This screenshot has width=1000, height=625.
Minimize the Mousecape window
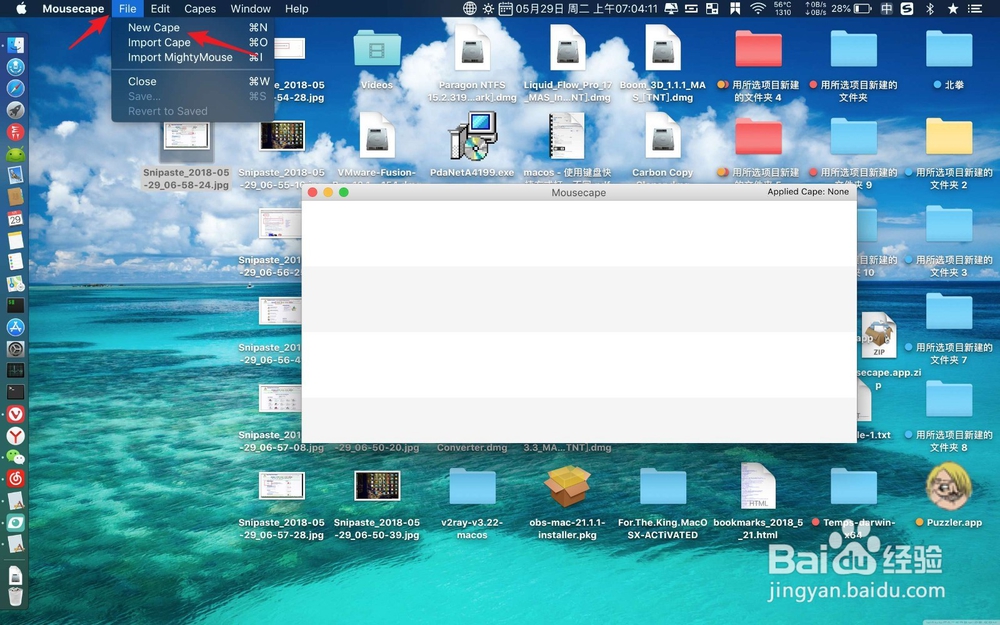(328, 192)
